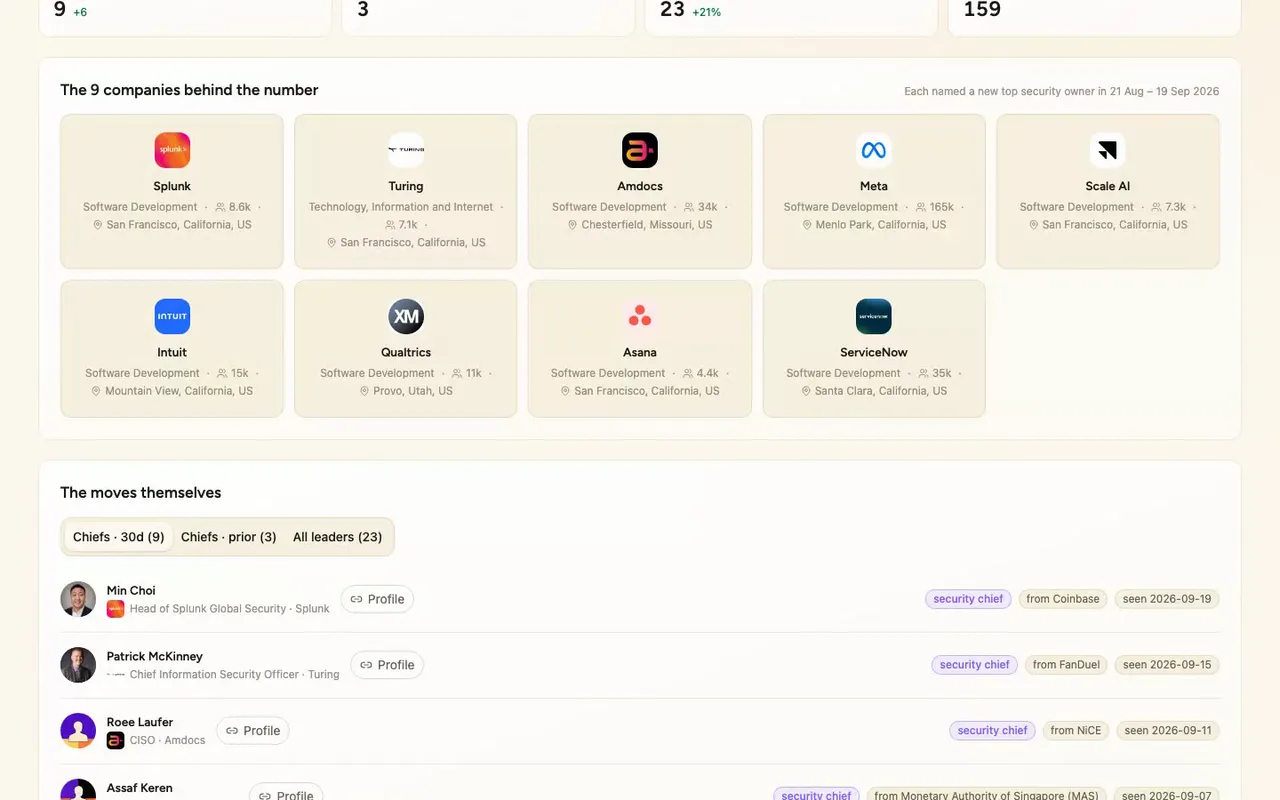Click the Scale AI company name
The width and height of the screenshot is (1280, 800).
(1108, 186)
